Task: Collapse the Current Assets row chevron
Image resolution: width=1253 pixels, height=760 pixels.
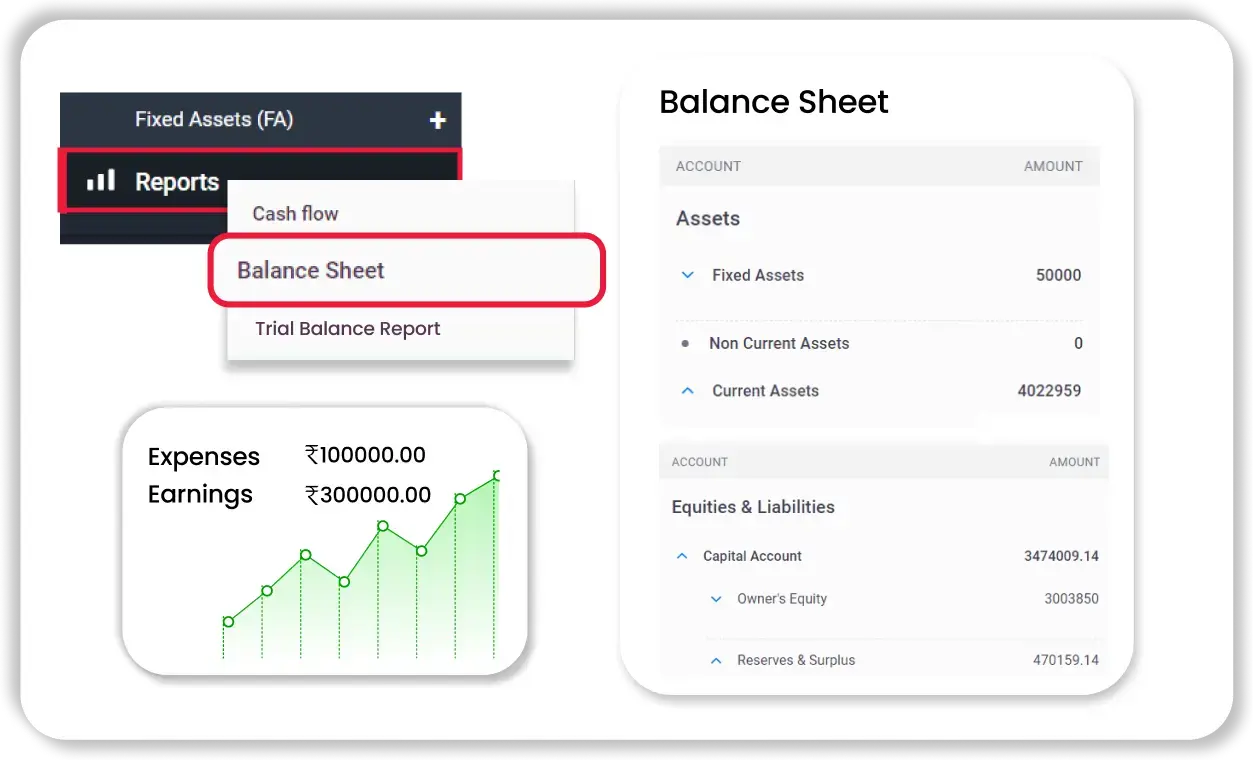Action: 687,391
